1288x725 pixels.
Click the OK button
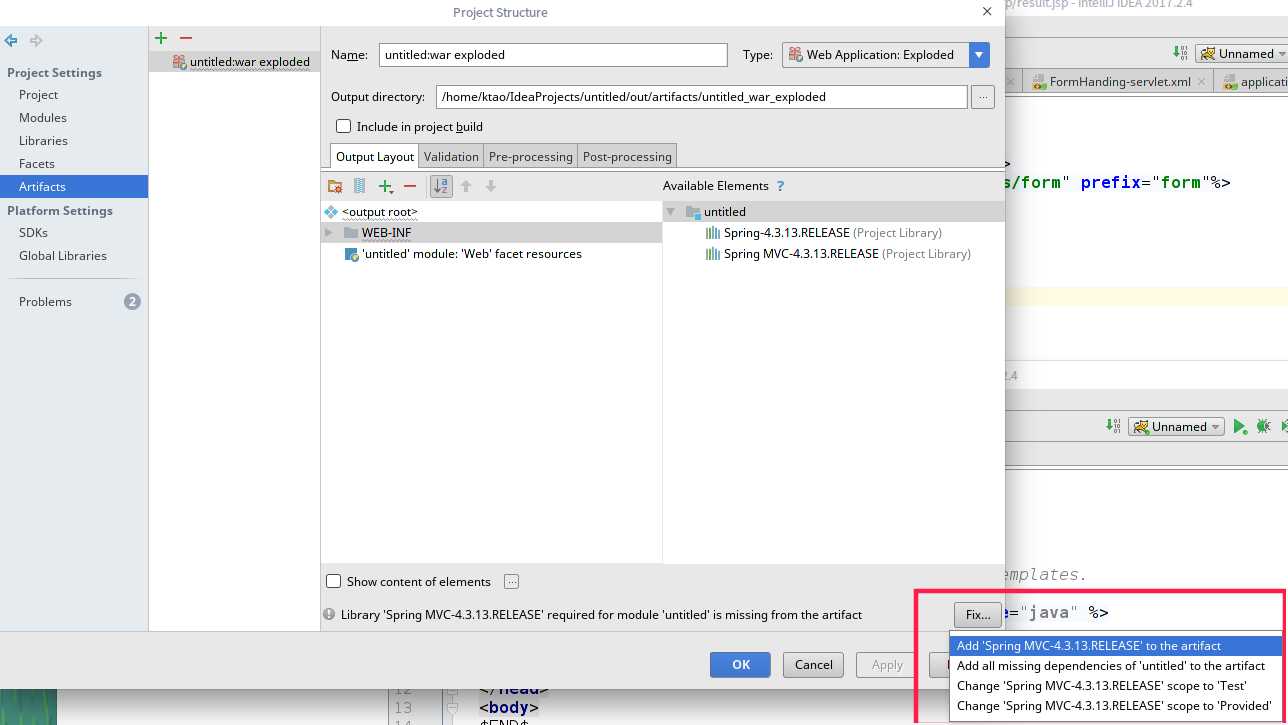[x=740, y=664]
